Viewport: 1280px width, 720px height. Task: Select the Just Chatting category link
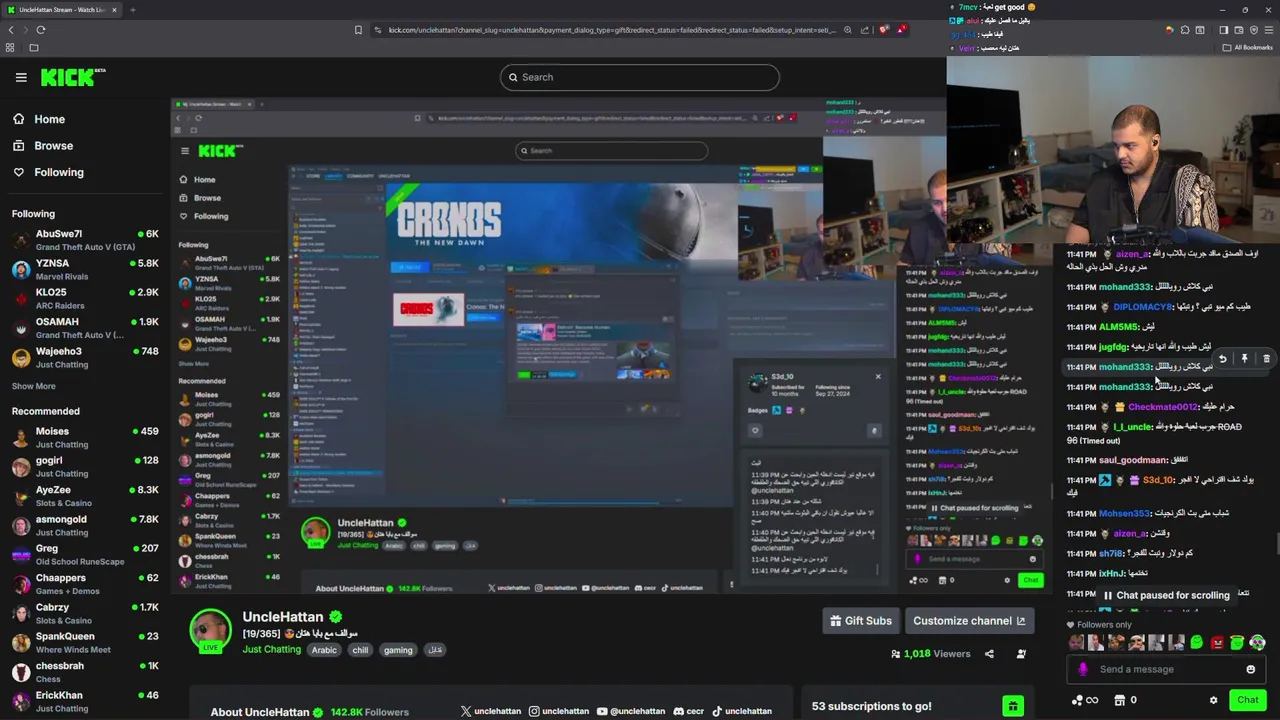click(x=271, y=650)
